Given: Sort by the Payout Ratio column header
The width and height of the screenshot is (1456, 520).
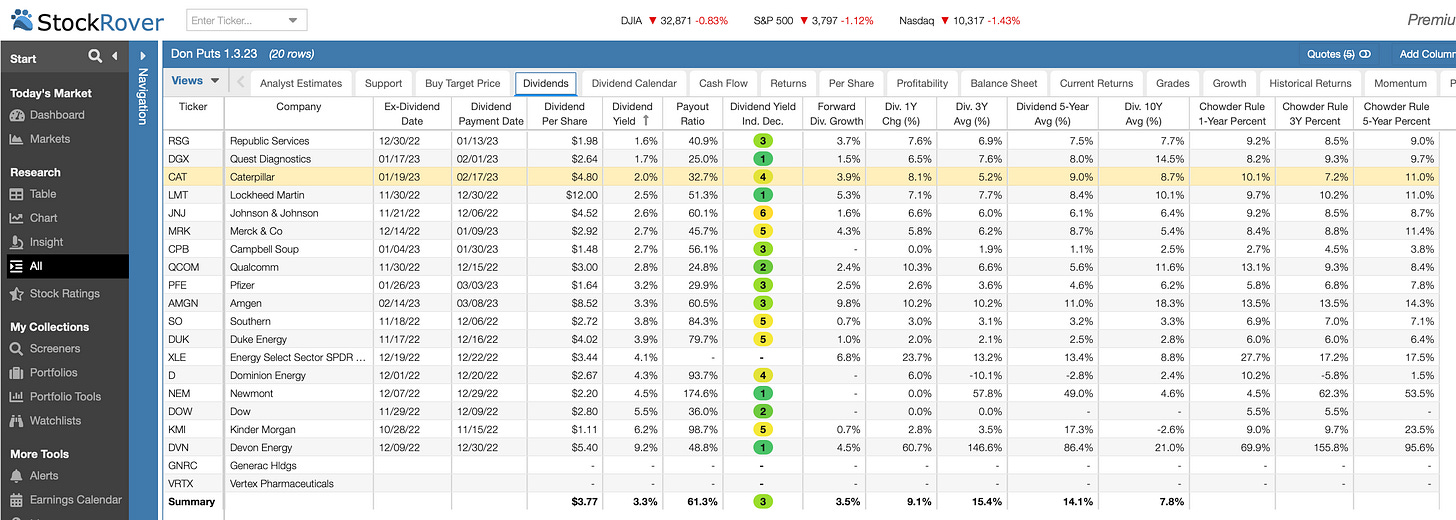Looking at the screenshot, I should [x=693, y=113].
